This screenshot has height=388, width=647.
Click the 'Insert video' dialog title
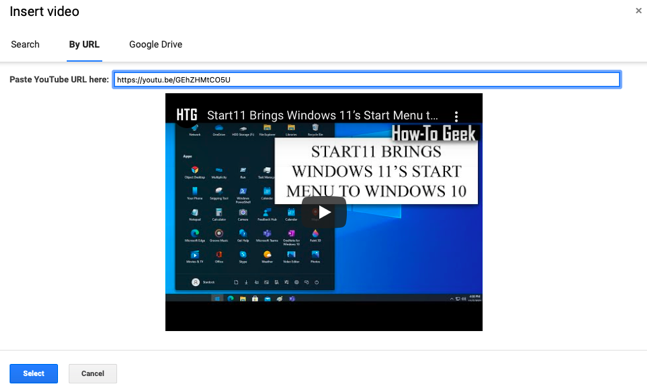click(45, 12)
